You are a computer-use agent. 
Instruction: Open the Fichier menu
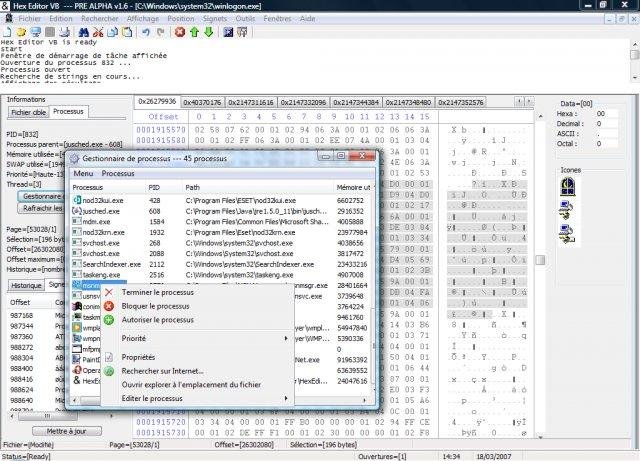click(29, 18)
